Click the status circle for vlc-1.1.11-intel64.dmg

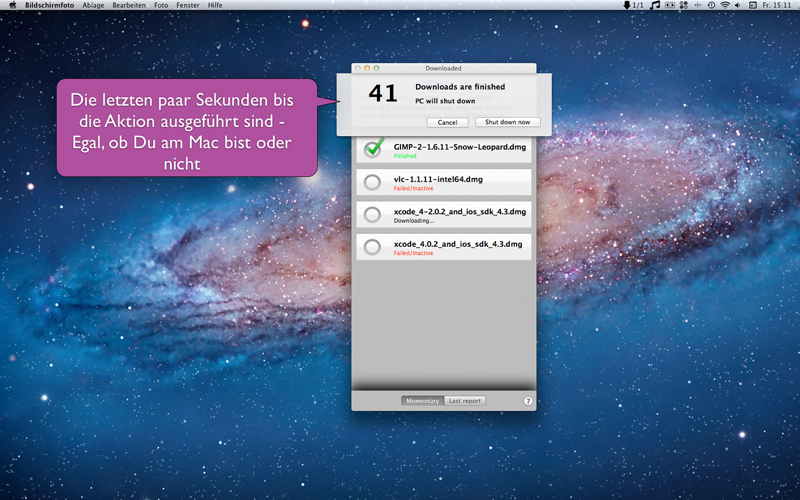[372, 182]
